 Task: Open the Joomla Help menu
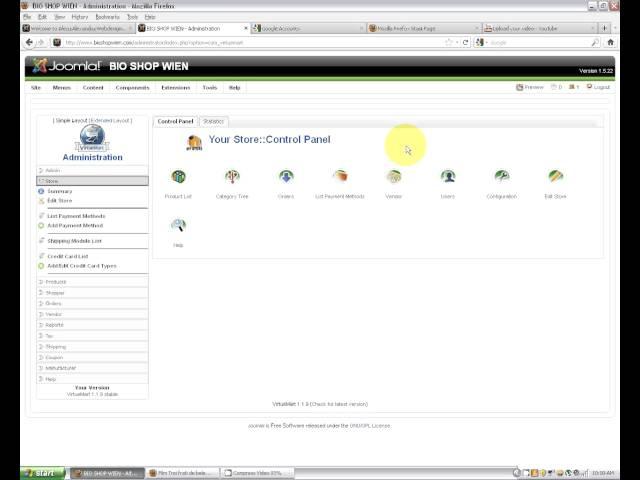[234, 87]
